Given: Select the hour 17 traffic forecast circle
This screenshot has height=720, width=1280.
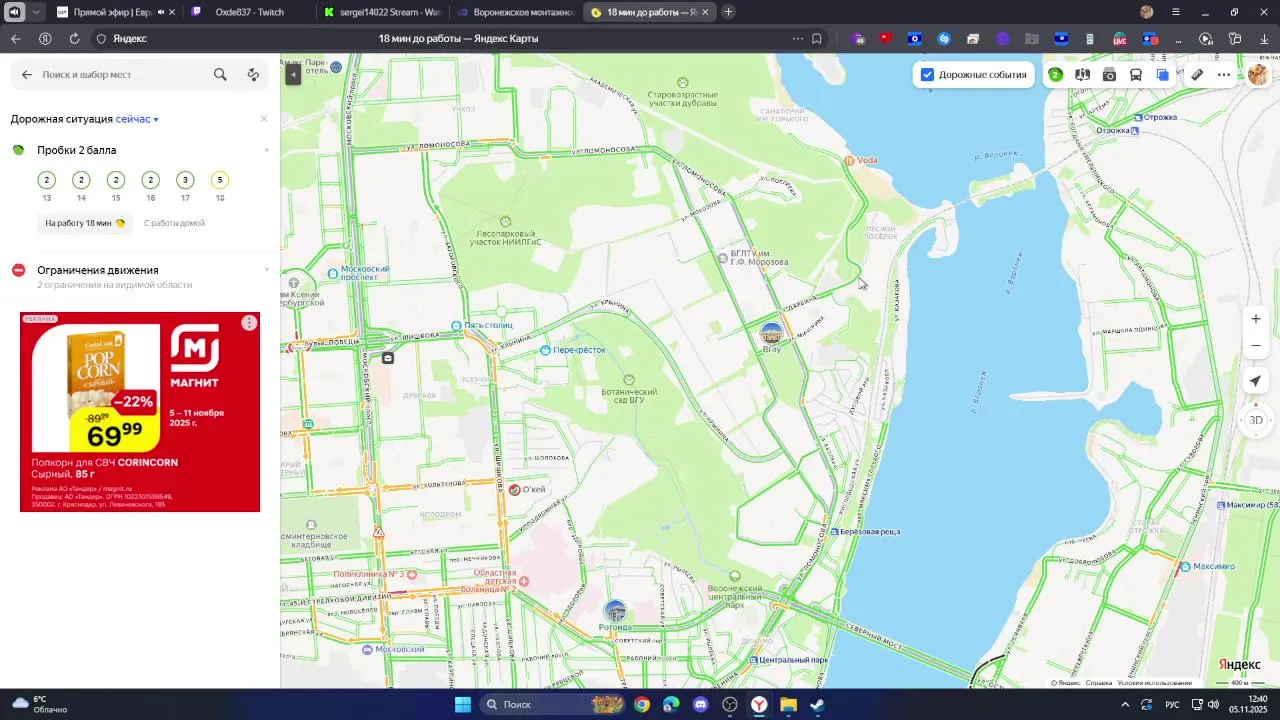Looking at the screenshot, I should coord(185,180).
